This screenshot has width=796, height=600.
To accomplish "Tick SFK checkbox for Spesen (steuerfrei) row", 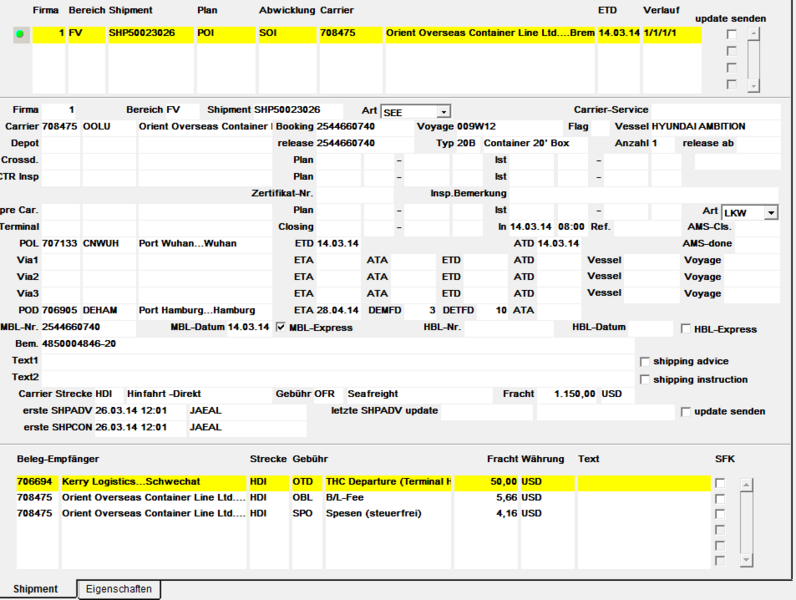I will tap(720, 514).
